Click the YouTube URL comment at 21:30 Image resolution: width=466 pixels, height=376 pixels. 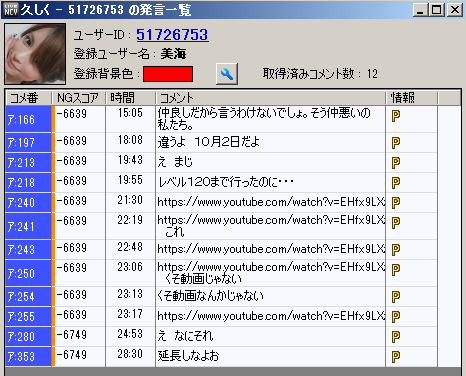tap(270, 203)
